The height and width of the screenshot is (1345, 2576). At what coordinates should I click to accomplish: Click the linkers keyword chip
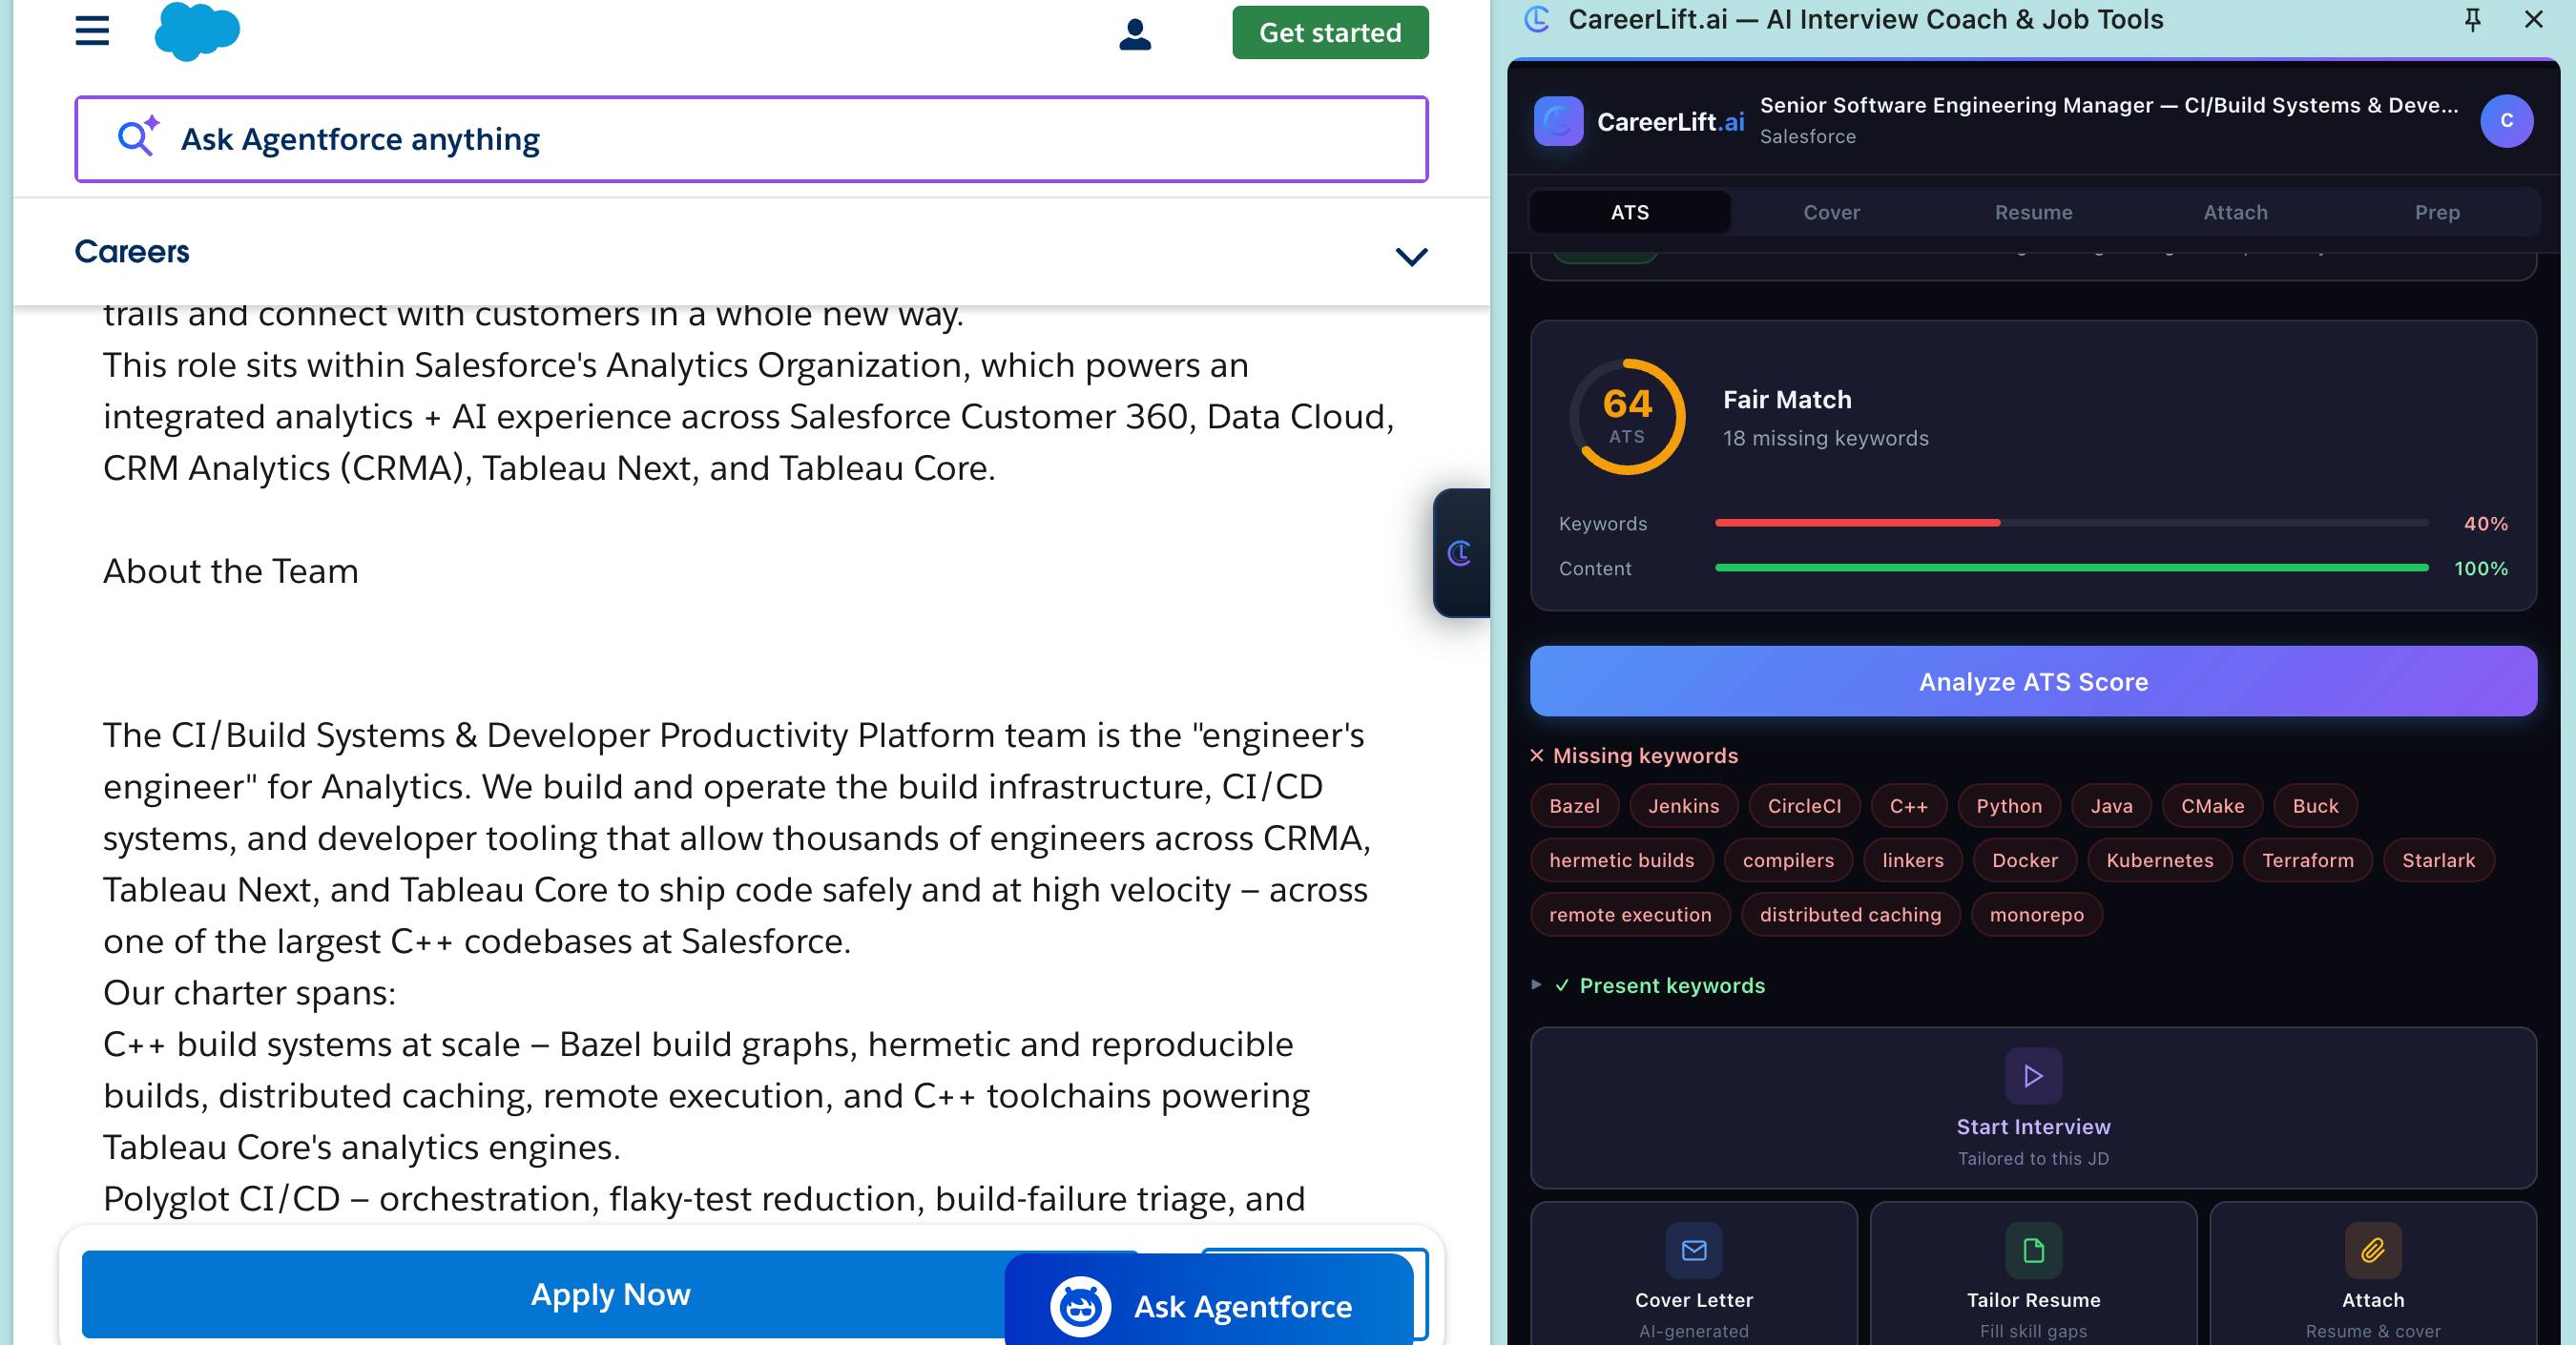tap(1913, 860)
